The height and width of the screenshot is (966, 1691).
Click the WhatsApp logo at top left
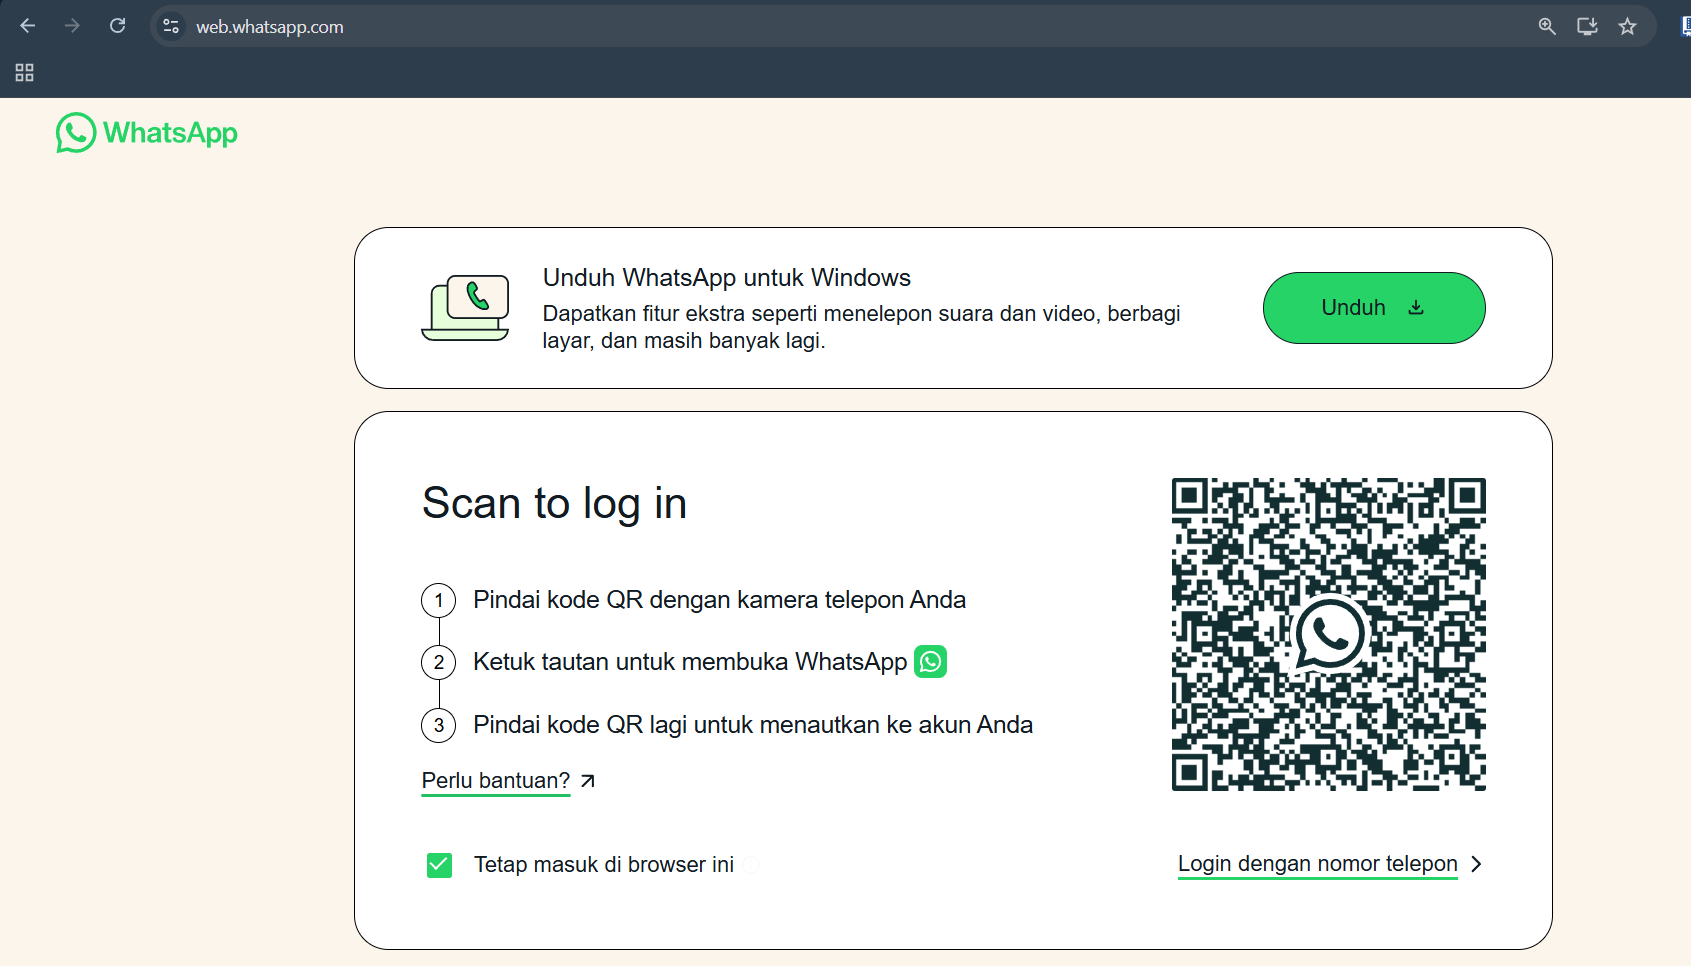click(147, 133)
